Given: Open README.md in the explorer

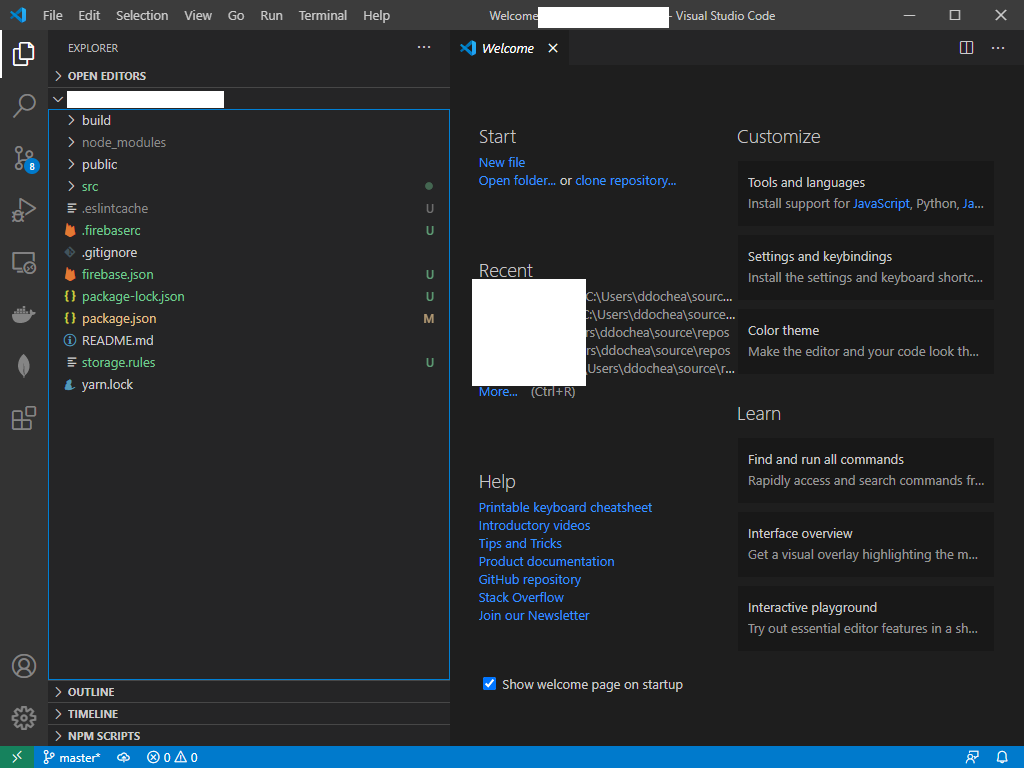Looking at the screenshot, I should [x=249, y=340].
